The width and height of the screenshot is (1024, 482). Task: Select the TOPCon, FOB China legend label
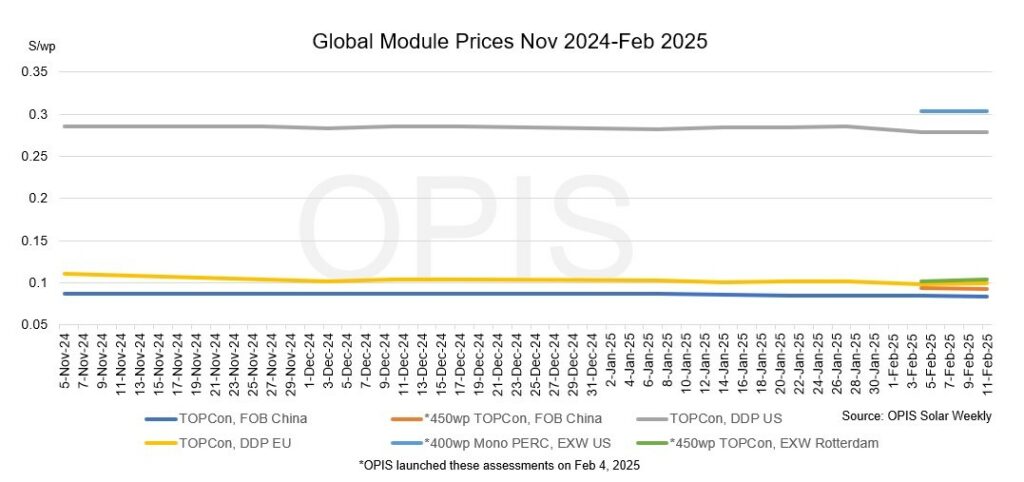(243, 419)
